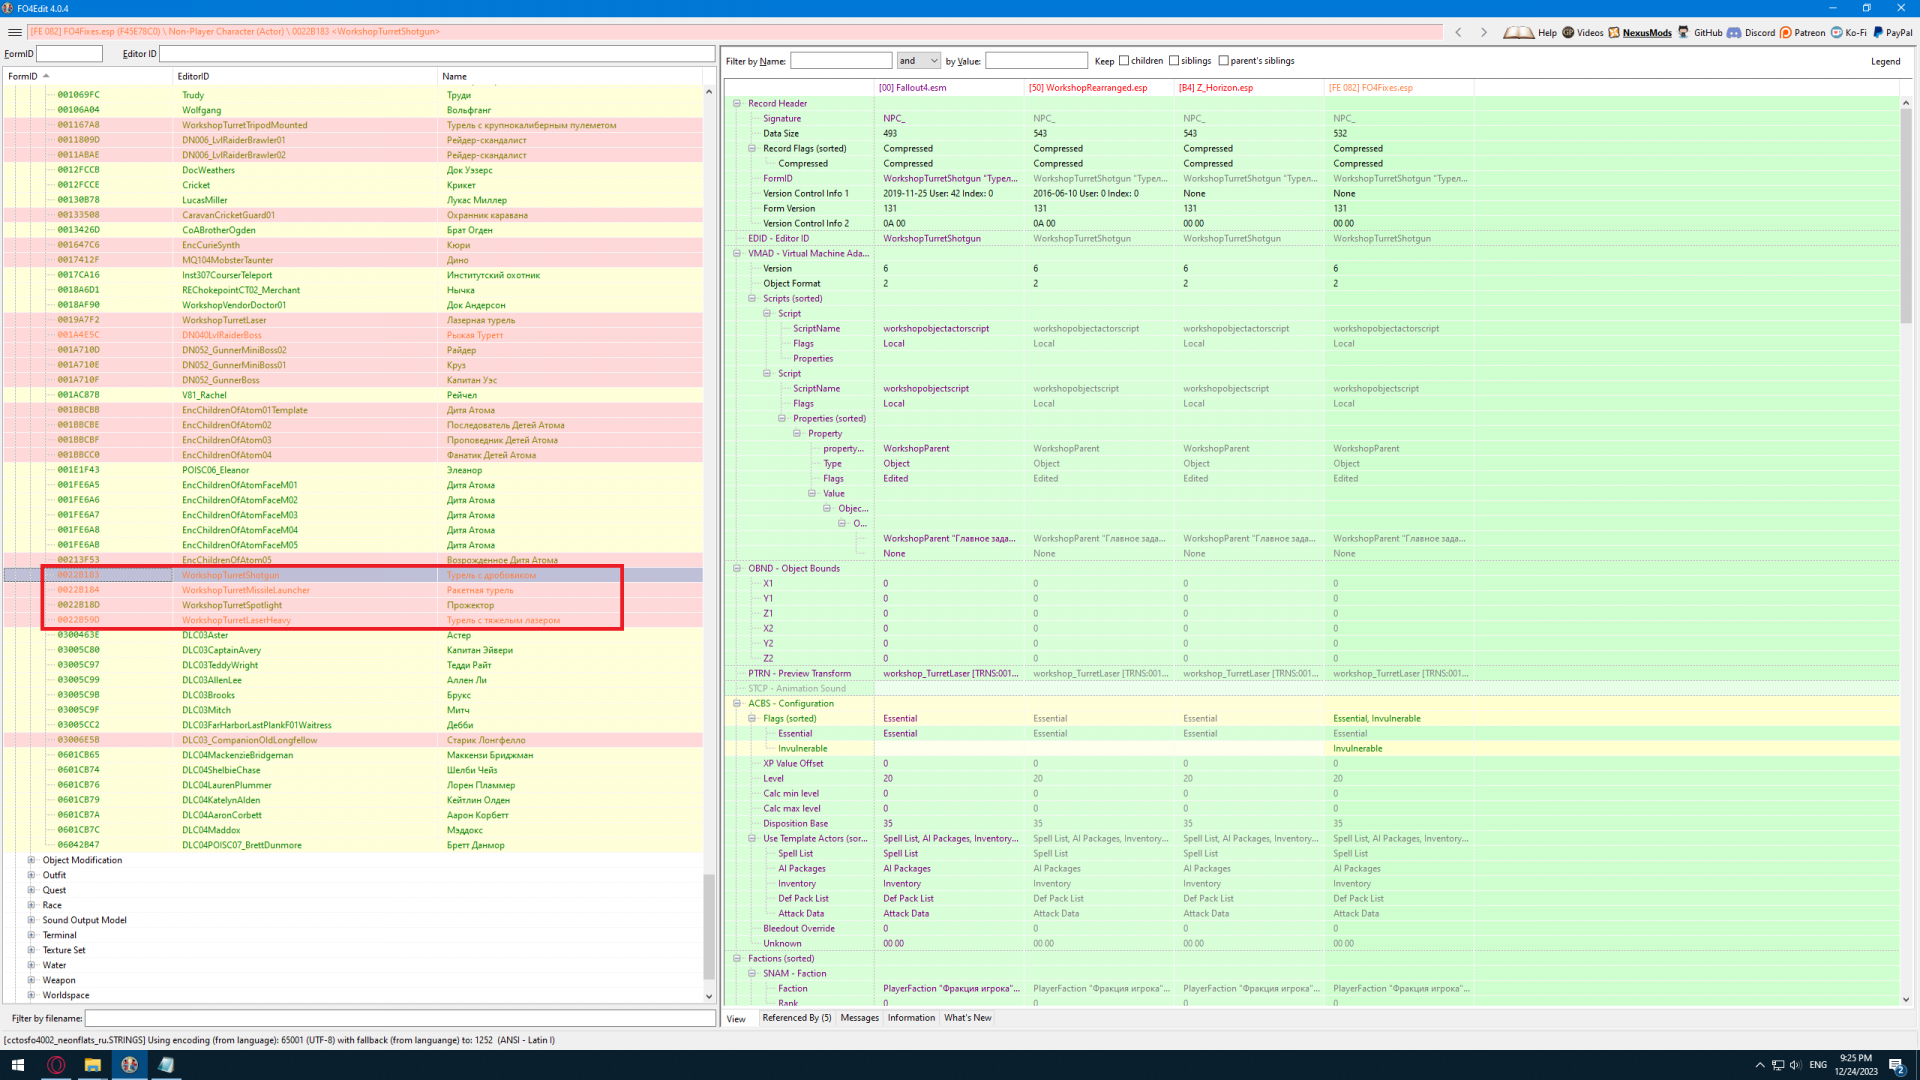Viewport: 1920px width, 1080px height.
Task: Open the NexusMods link icon
Action: 1614,32
